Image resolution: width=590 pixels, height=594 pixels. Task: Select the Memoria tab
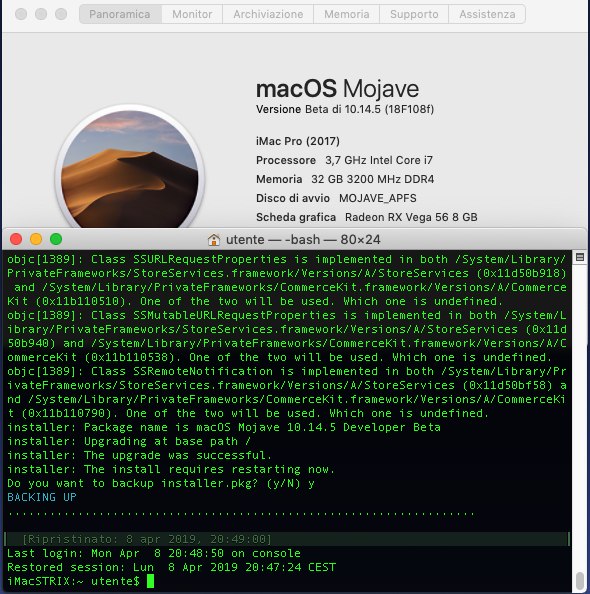pyautogui.click(x=346, y=14)
